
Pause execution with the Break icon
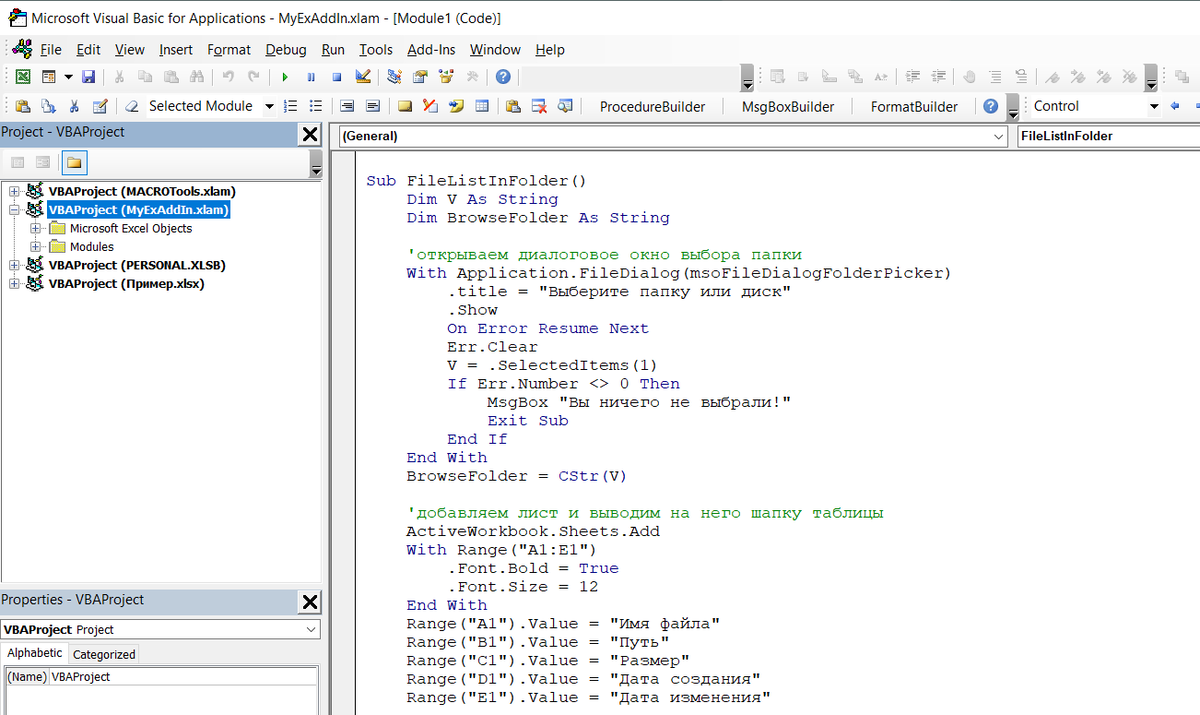pos(311,77)
